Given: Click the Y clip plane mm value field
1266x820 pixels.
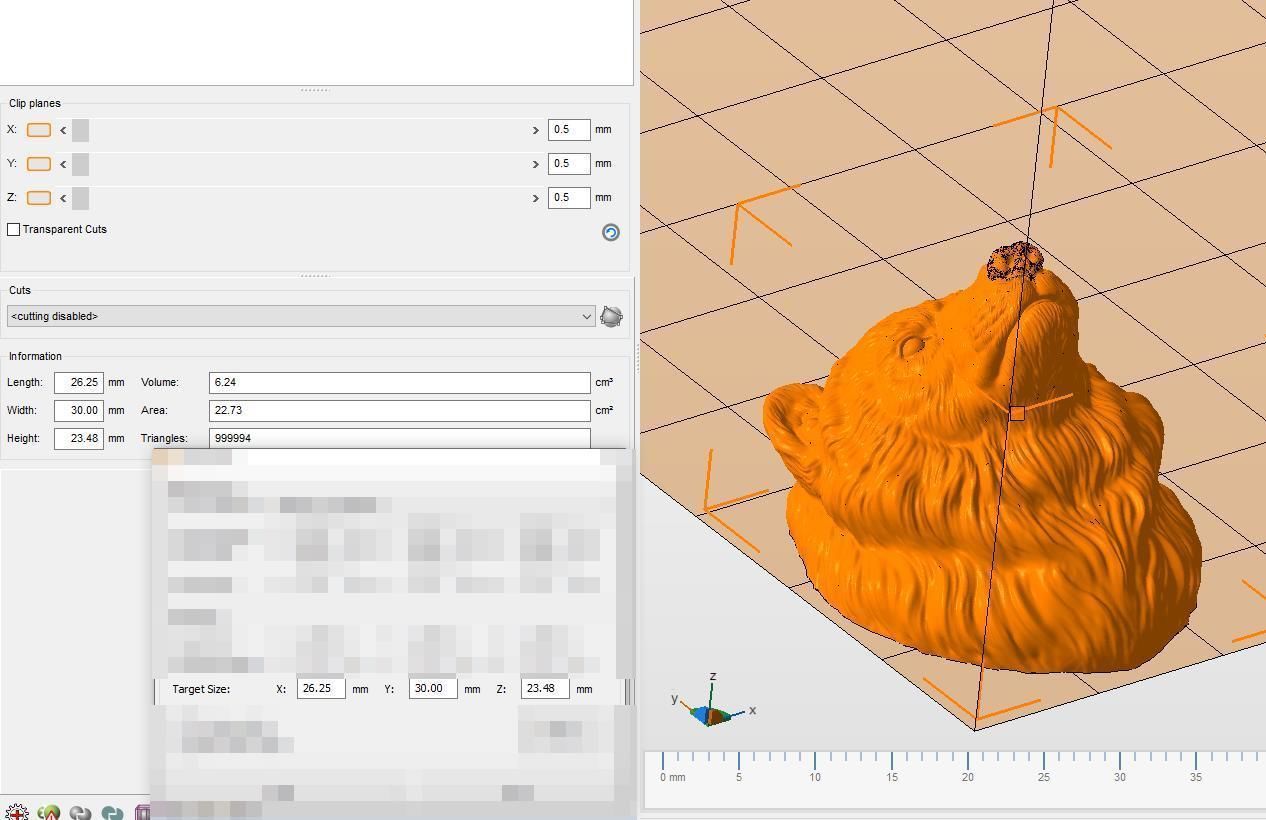Looking at the screenshot, I should click(569, 164).
